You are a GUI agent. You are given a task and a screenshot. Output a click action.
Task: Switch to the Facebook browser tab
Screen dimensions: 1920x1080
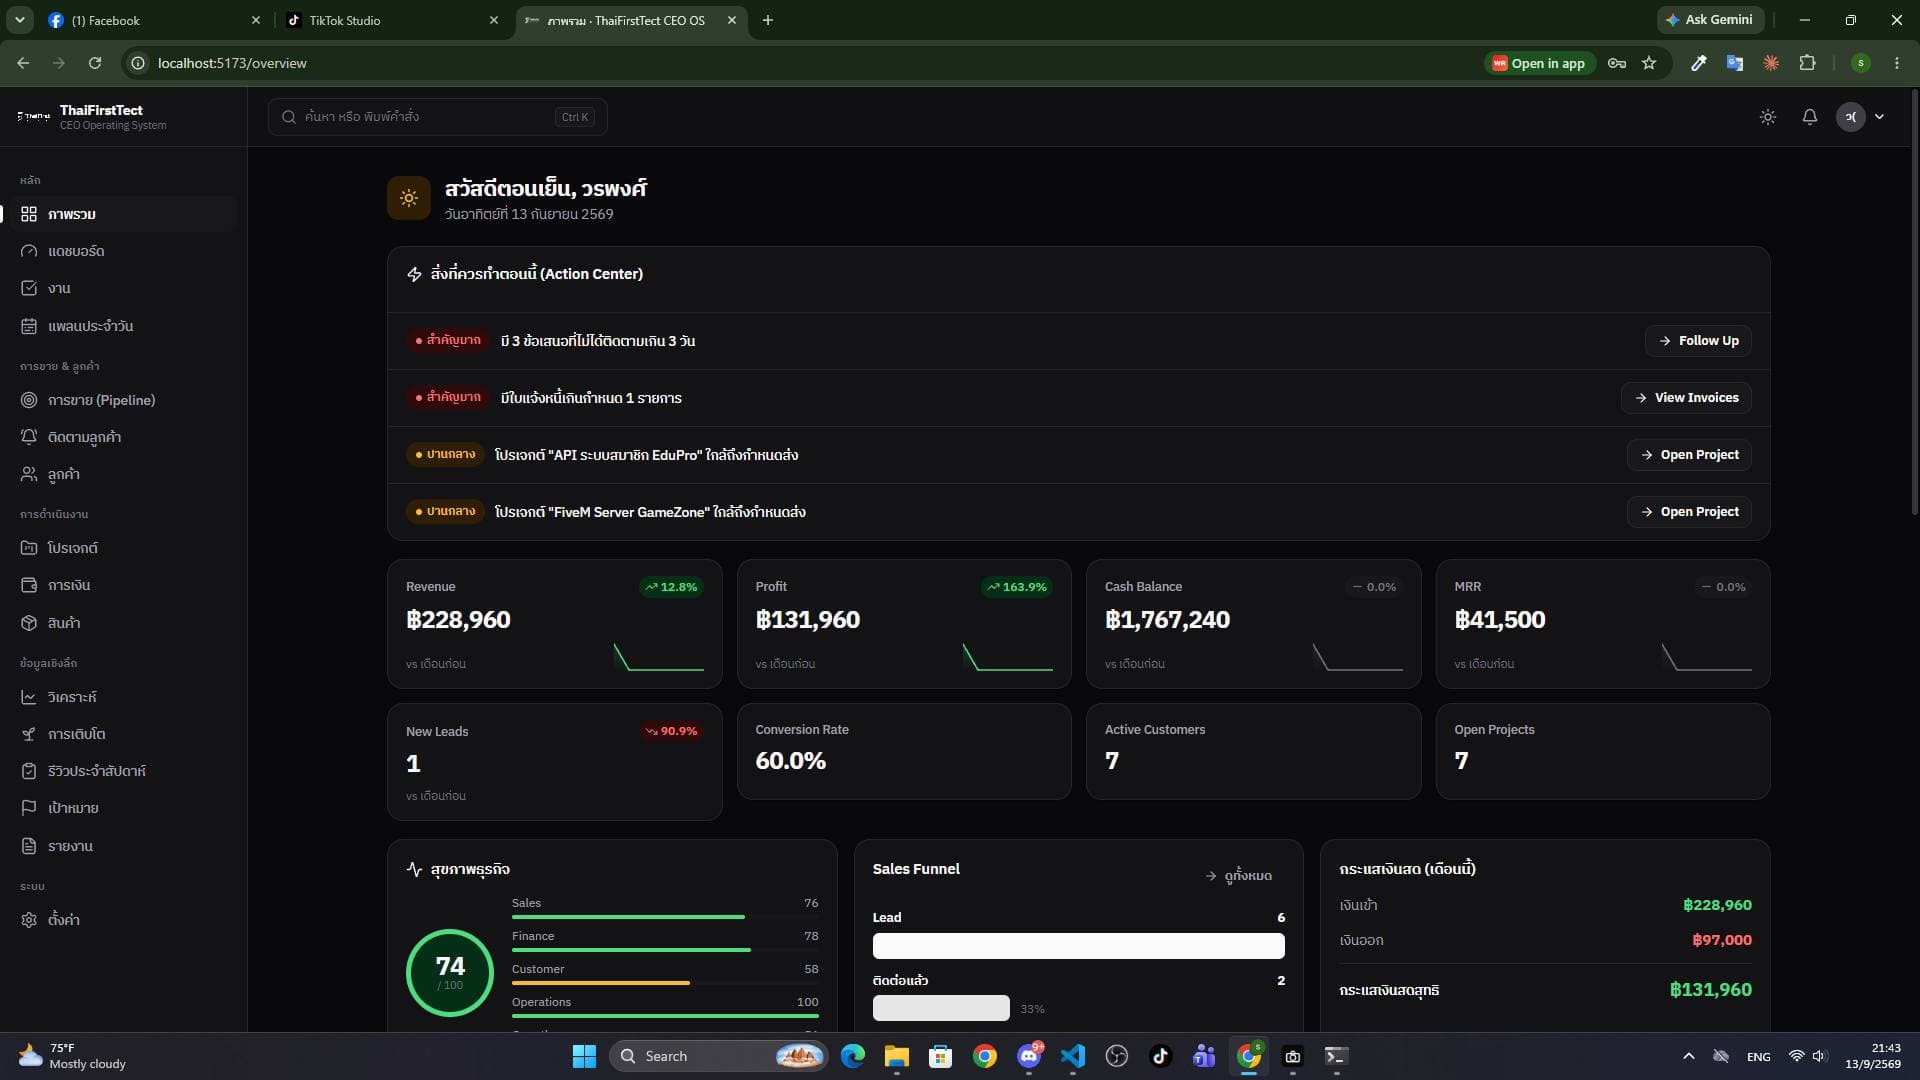(153, 20)
